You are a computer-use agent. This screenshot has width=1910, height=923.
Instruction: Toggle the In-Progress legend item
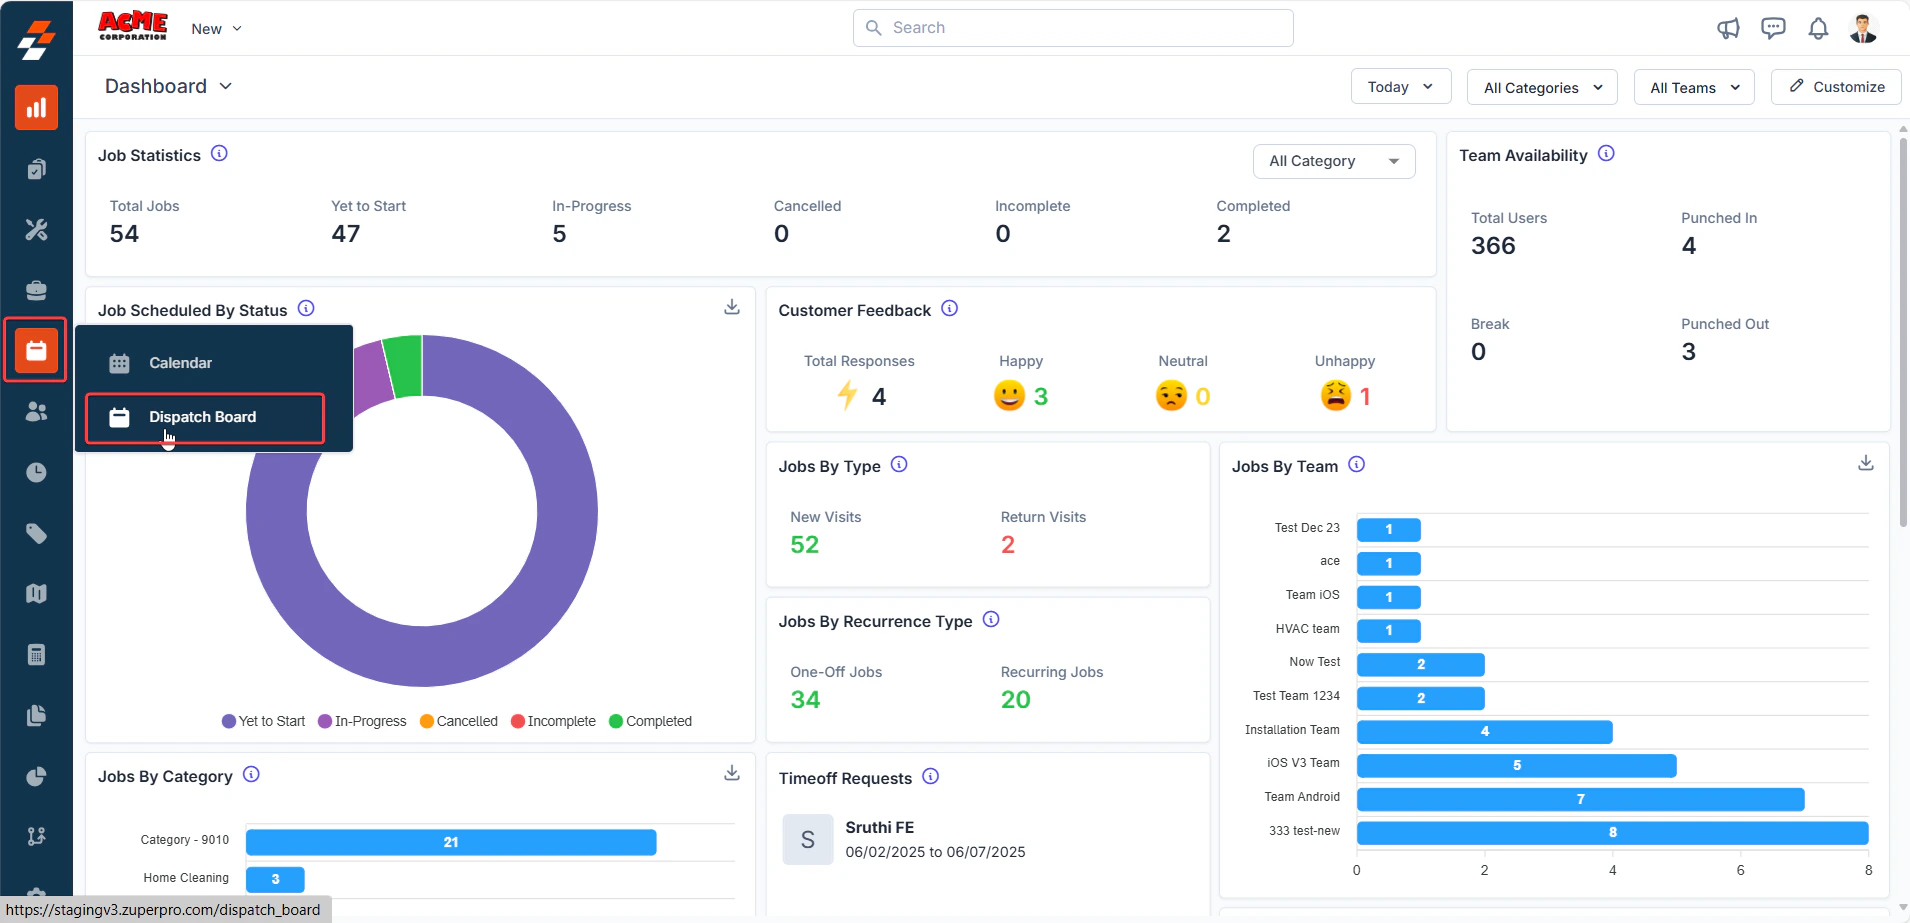click(x=362, y=721)
